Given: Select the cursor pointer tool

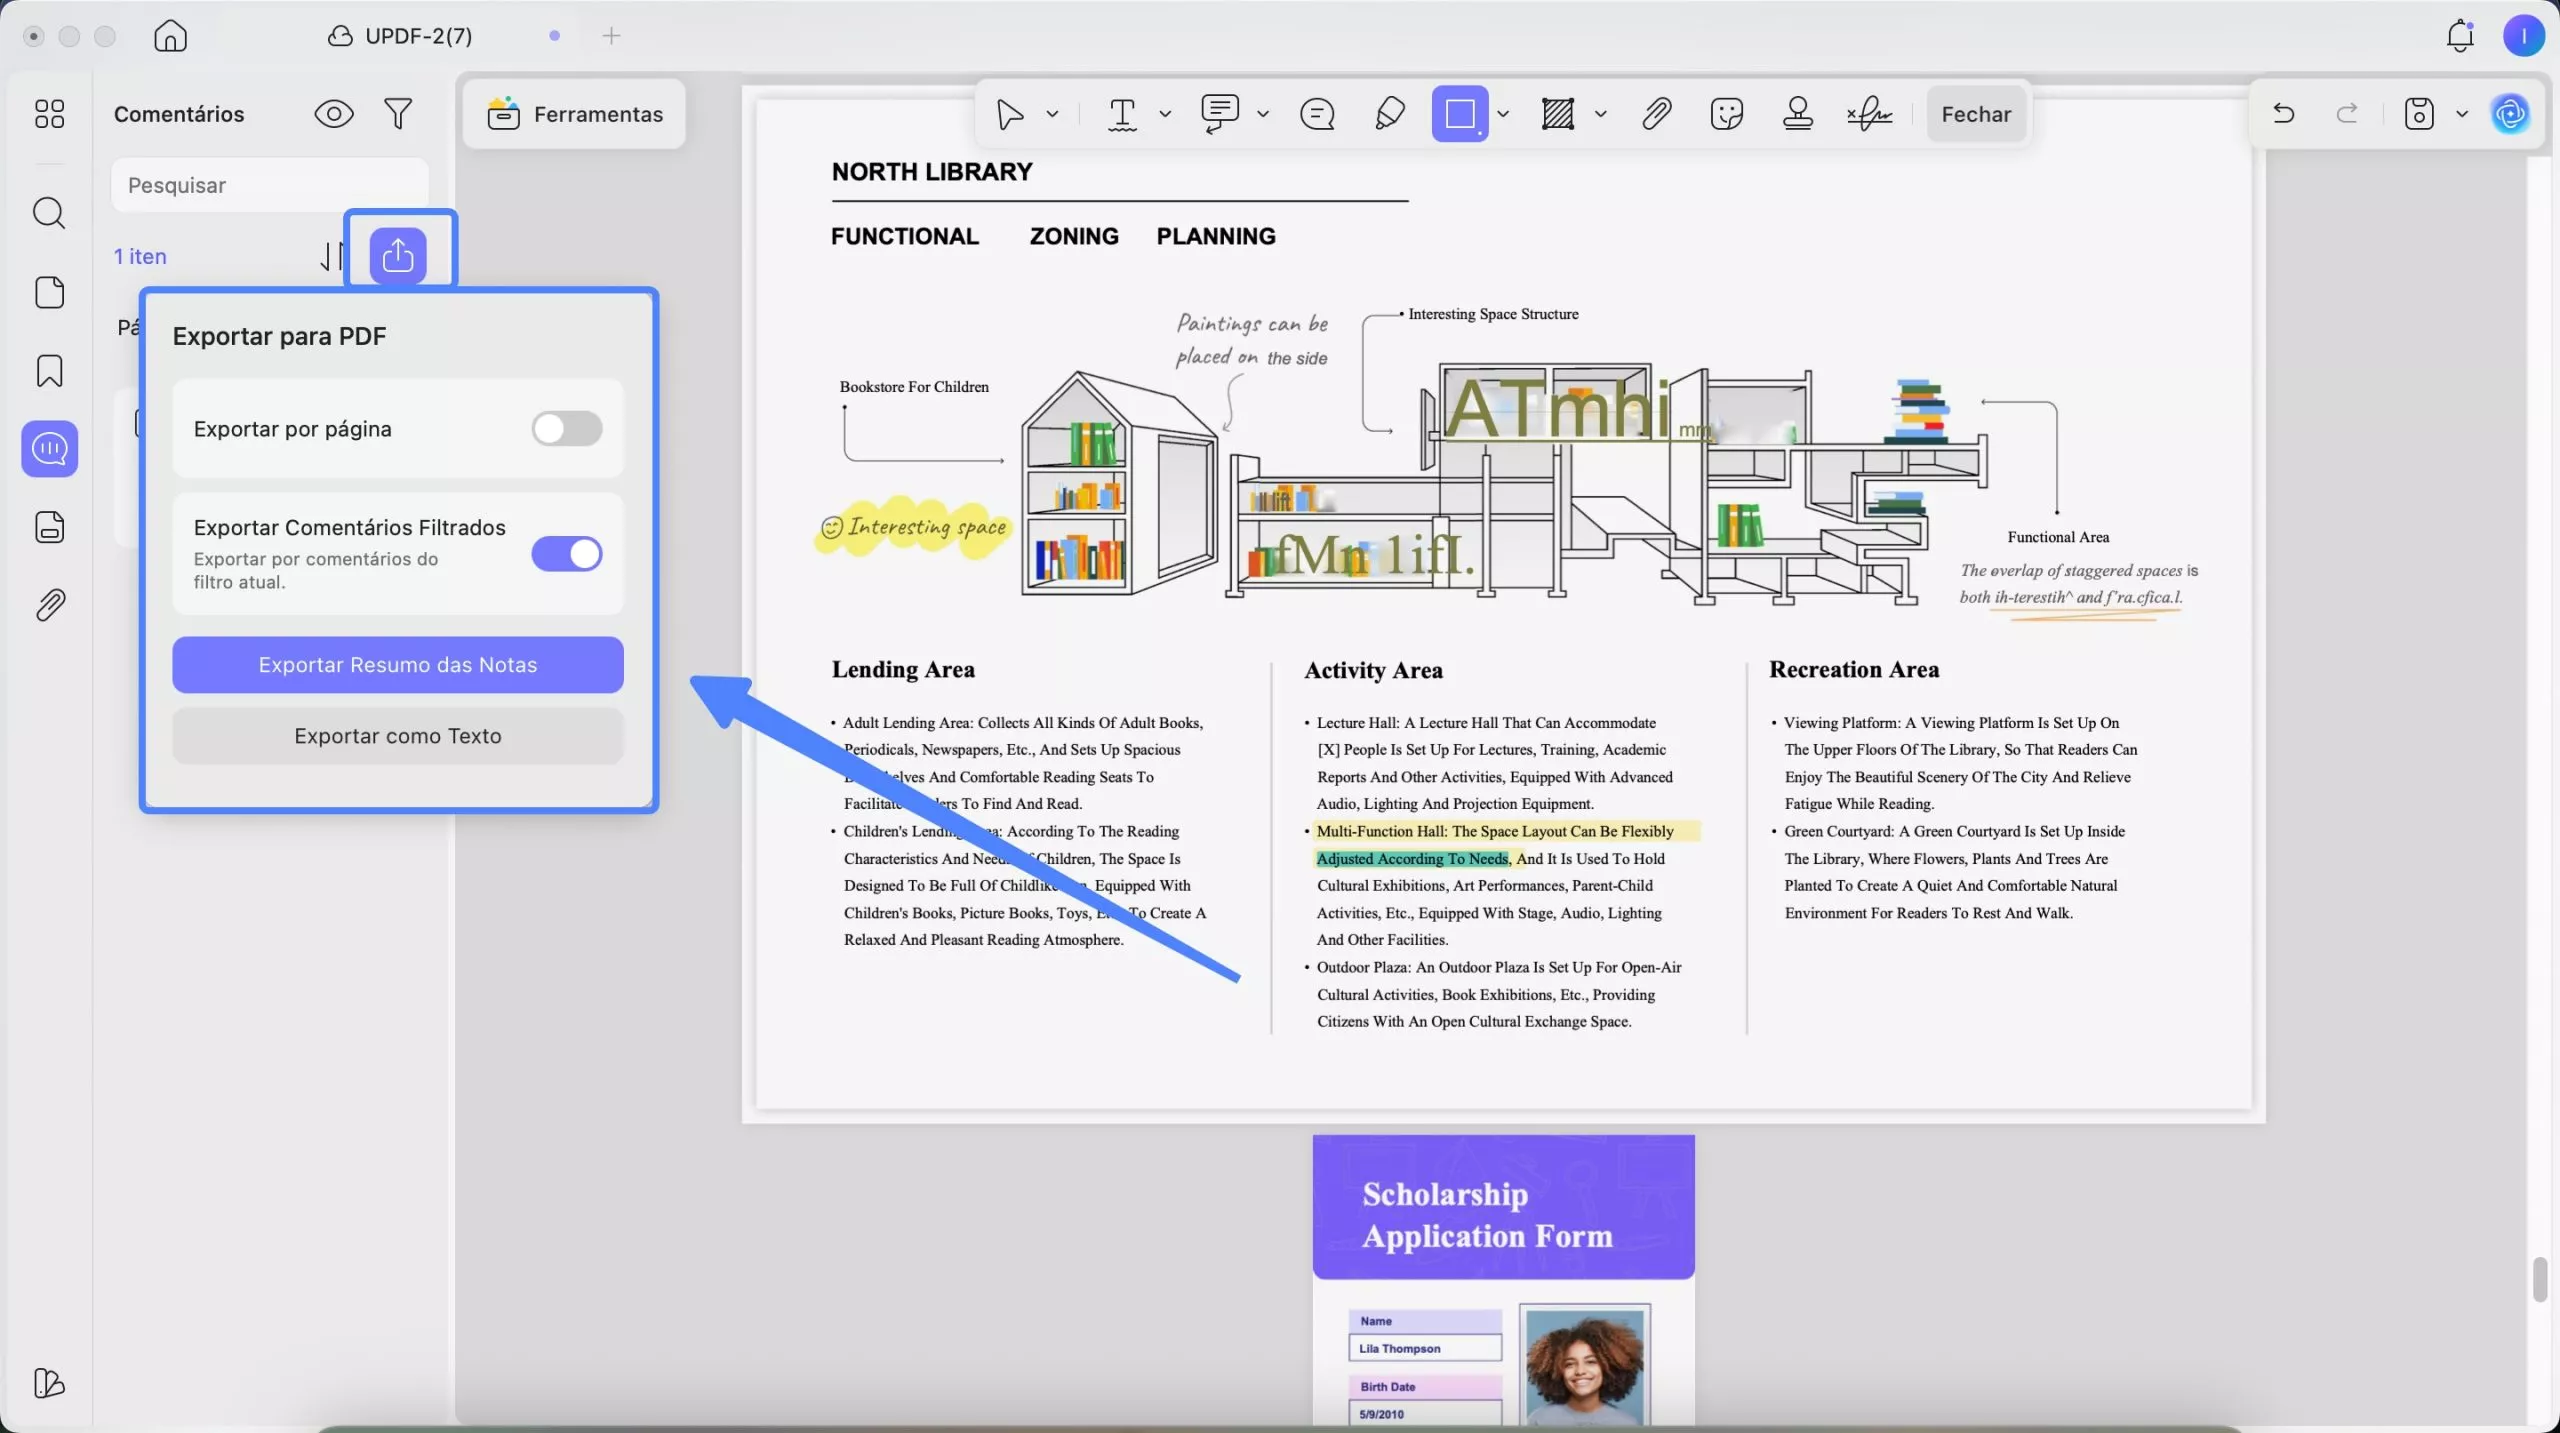Looking at the screenshot, I should coord(1010,114).
